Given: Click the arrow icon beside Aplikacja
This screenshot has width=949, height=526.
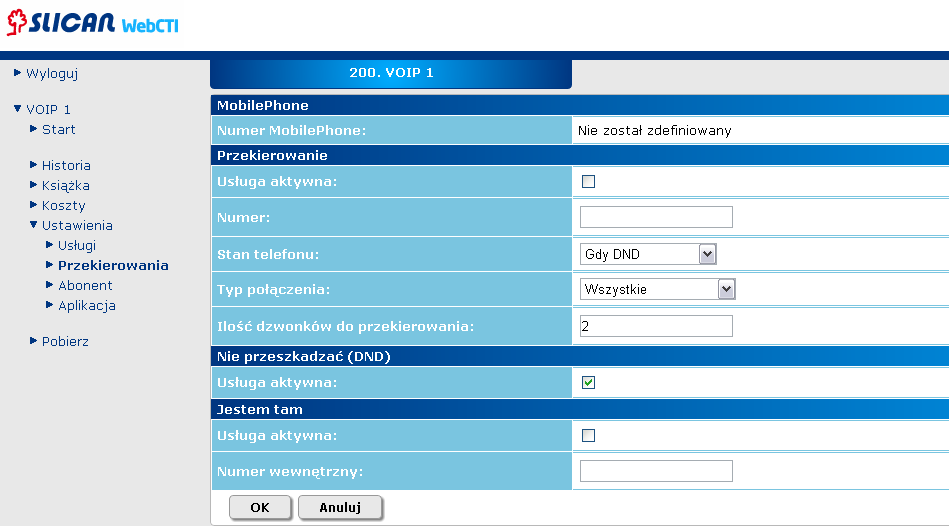Looking at the screenshot, I should point(50,304).
